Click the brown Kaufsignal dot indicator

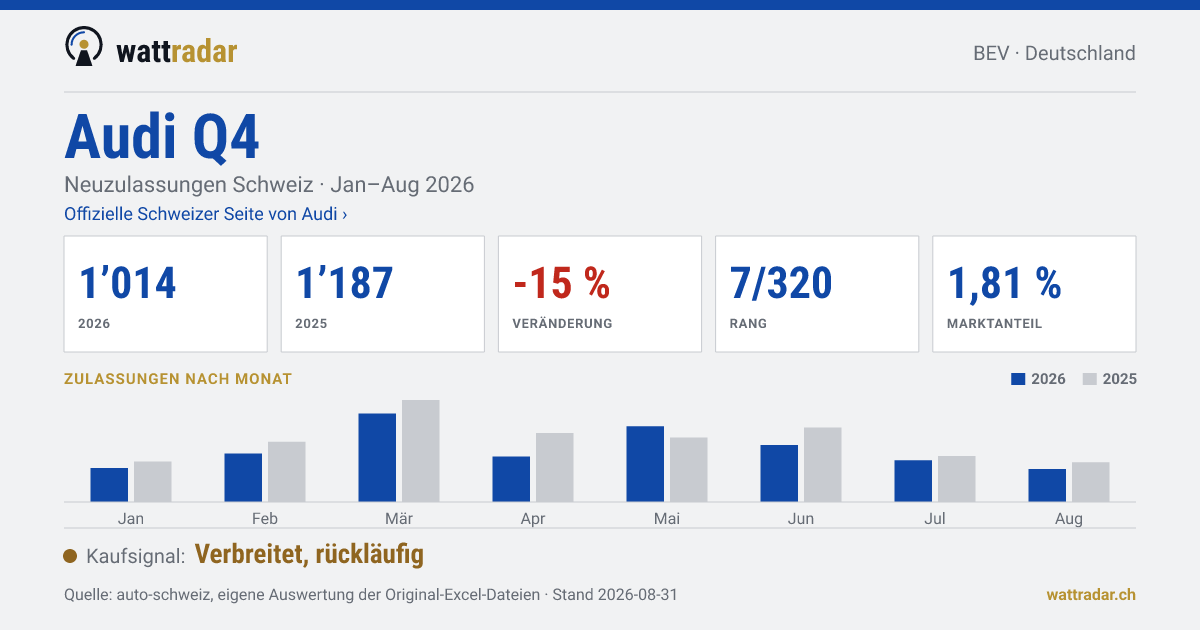(x=70, y=556)
